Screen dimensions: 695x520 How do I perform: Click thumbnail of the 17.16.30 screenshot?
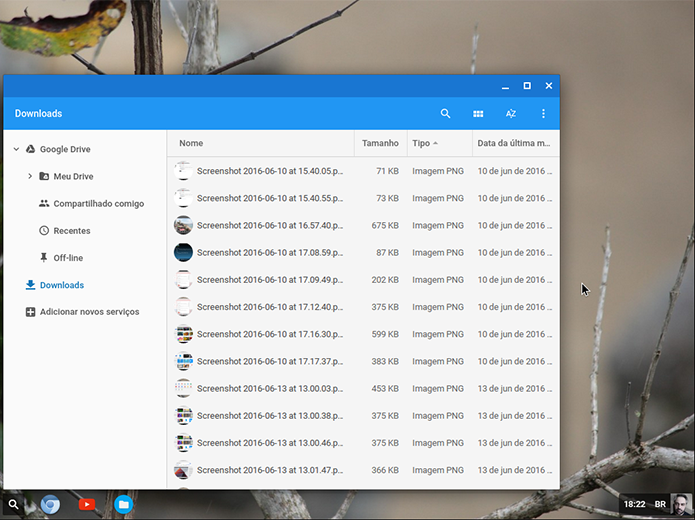pyautogui.click(x=183, y=334)
